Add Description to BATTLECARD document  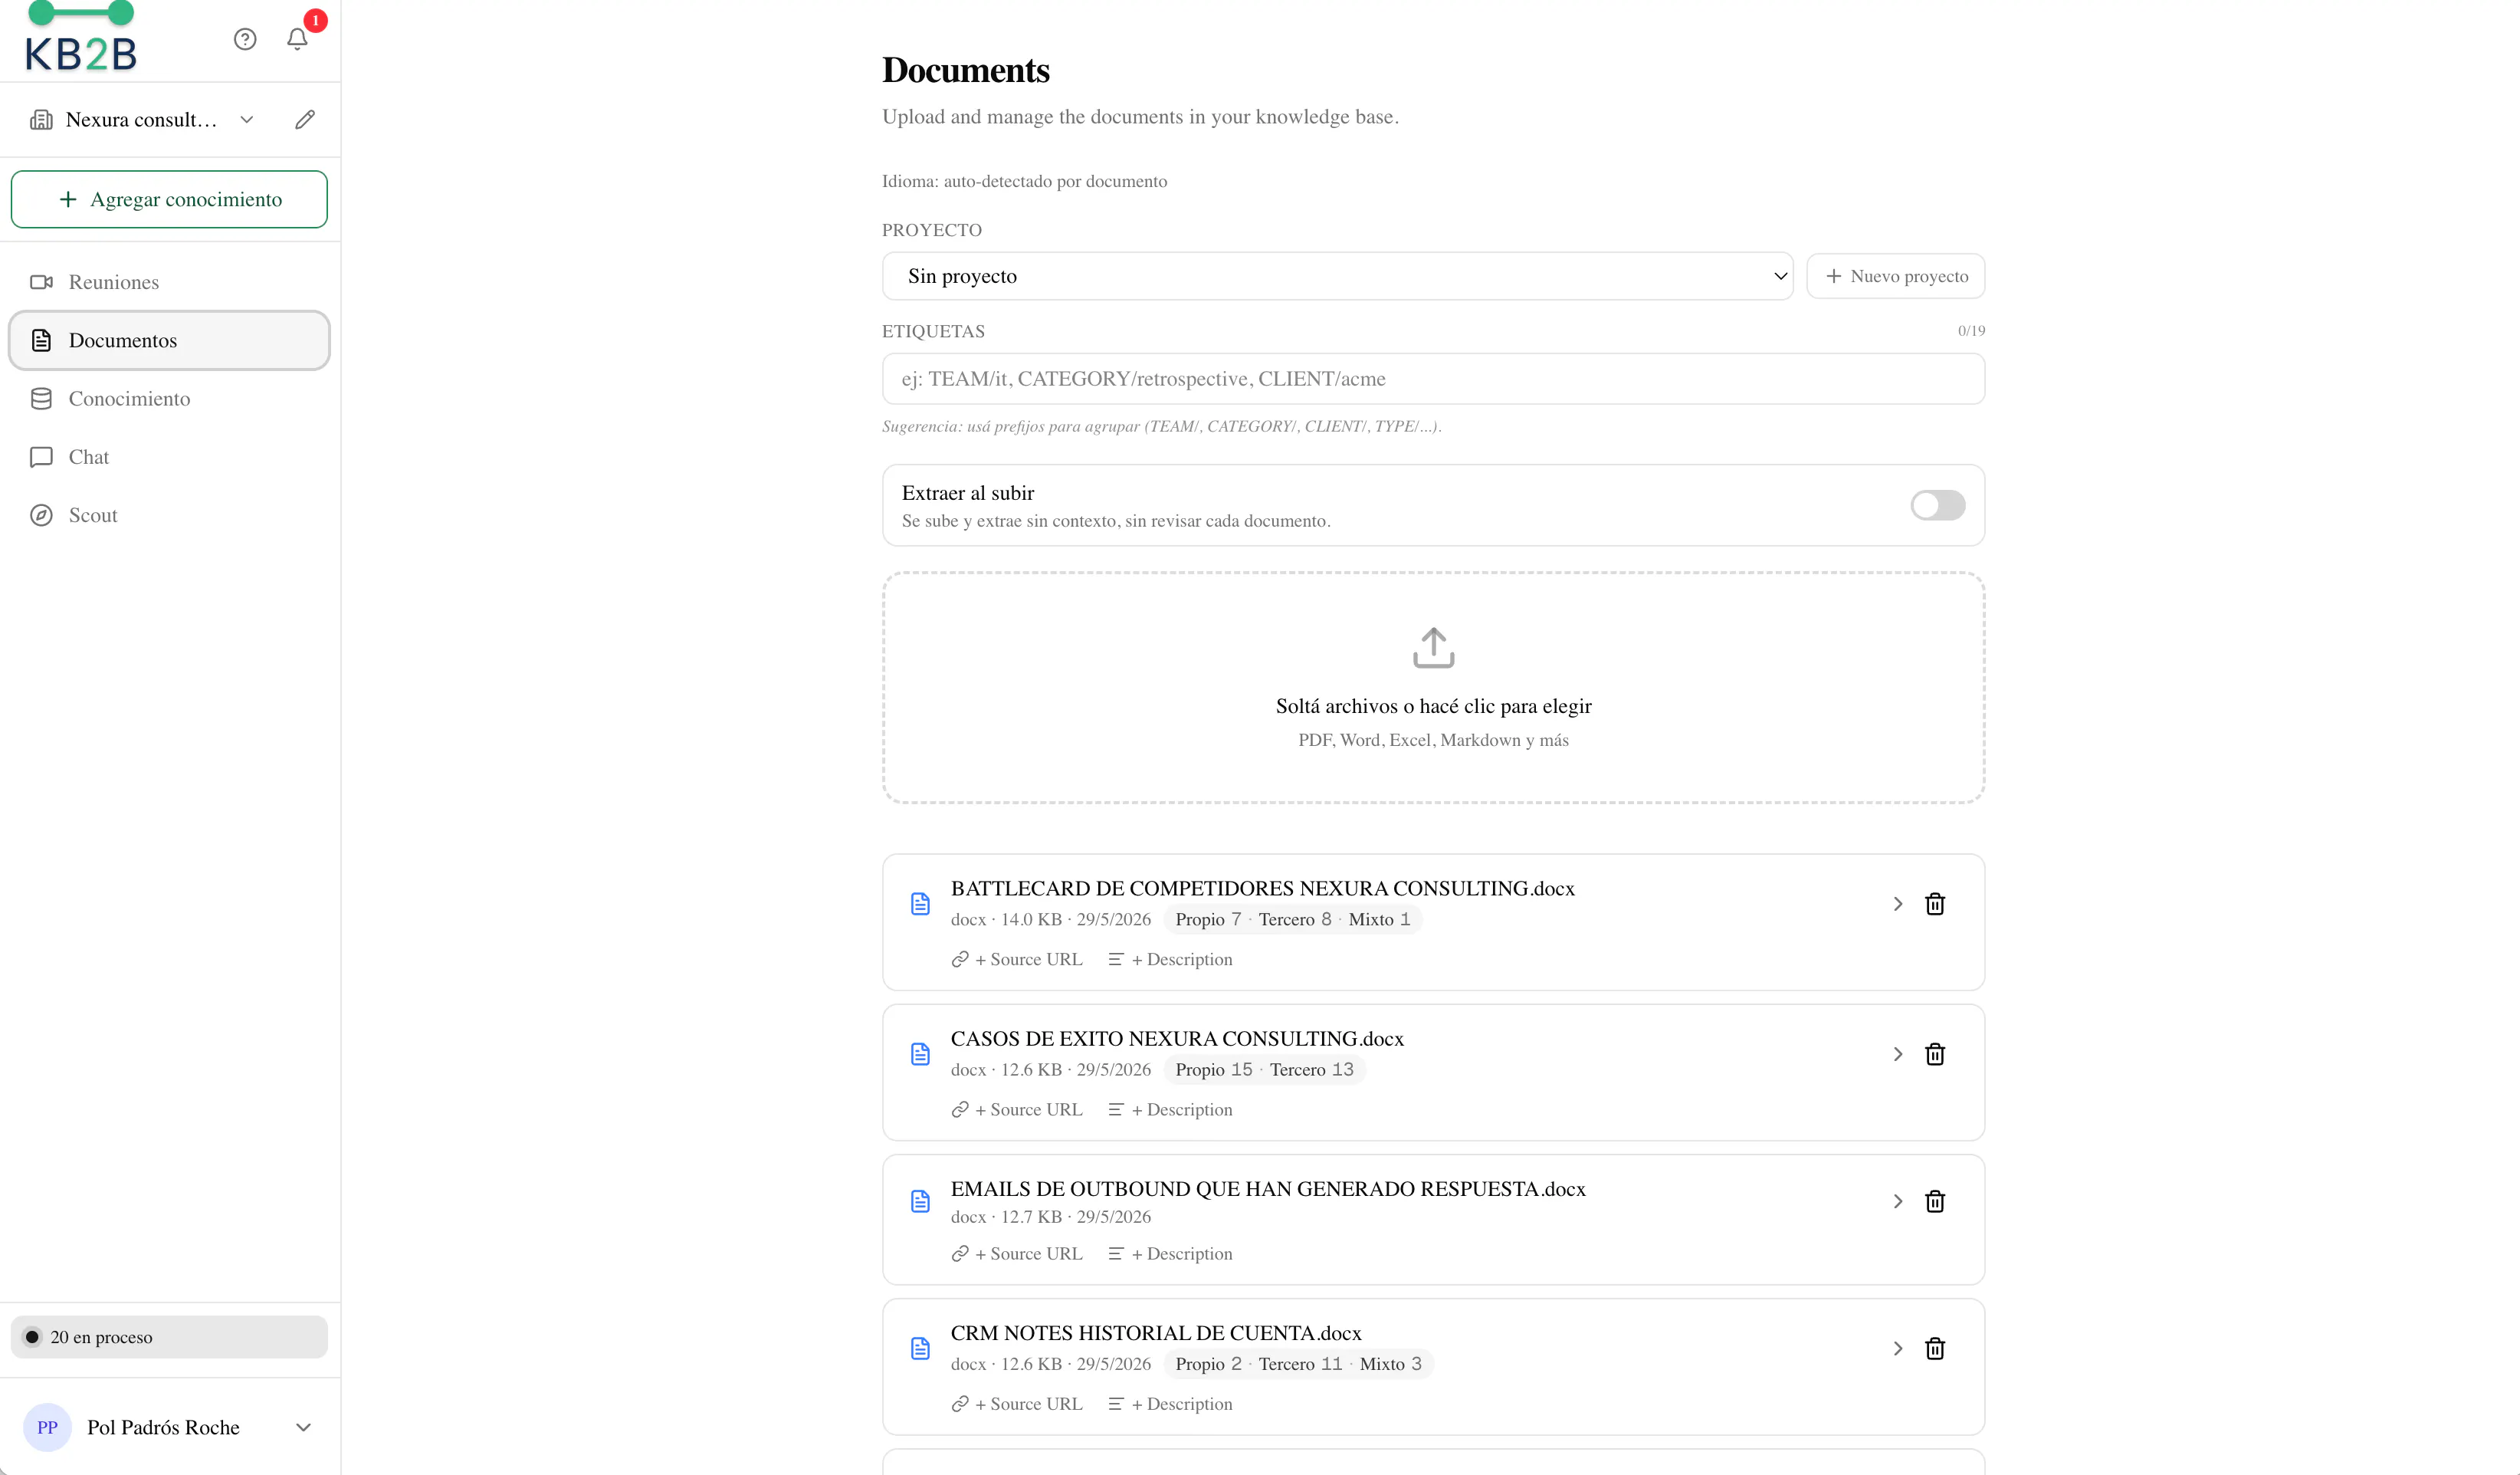point(1170,959)
